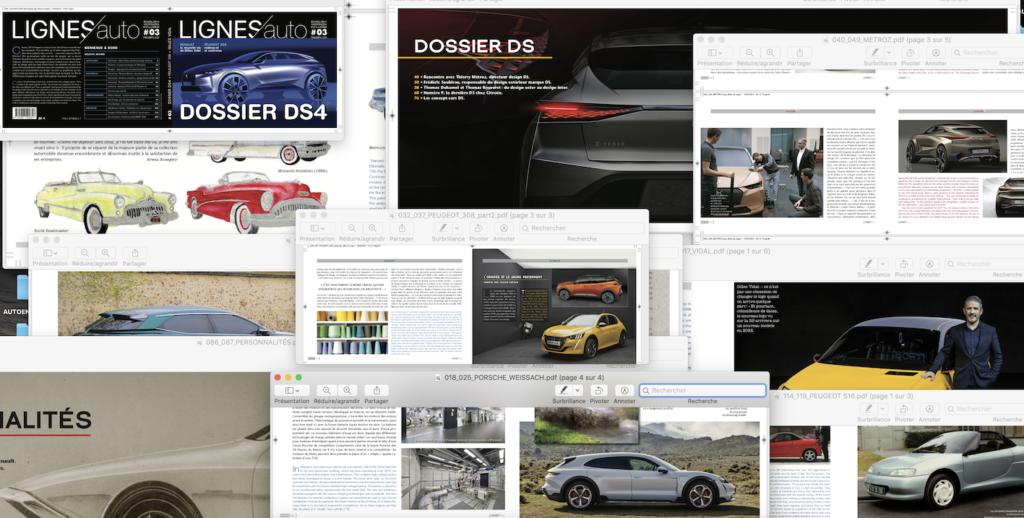1024x518 pixels.
Task: Zoom in on the Porsche Weissach PDF
Action: click(x=347, y=390)
